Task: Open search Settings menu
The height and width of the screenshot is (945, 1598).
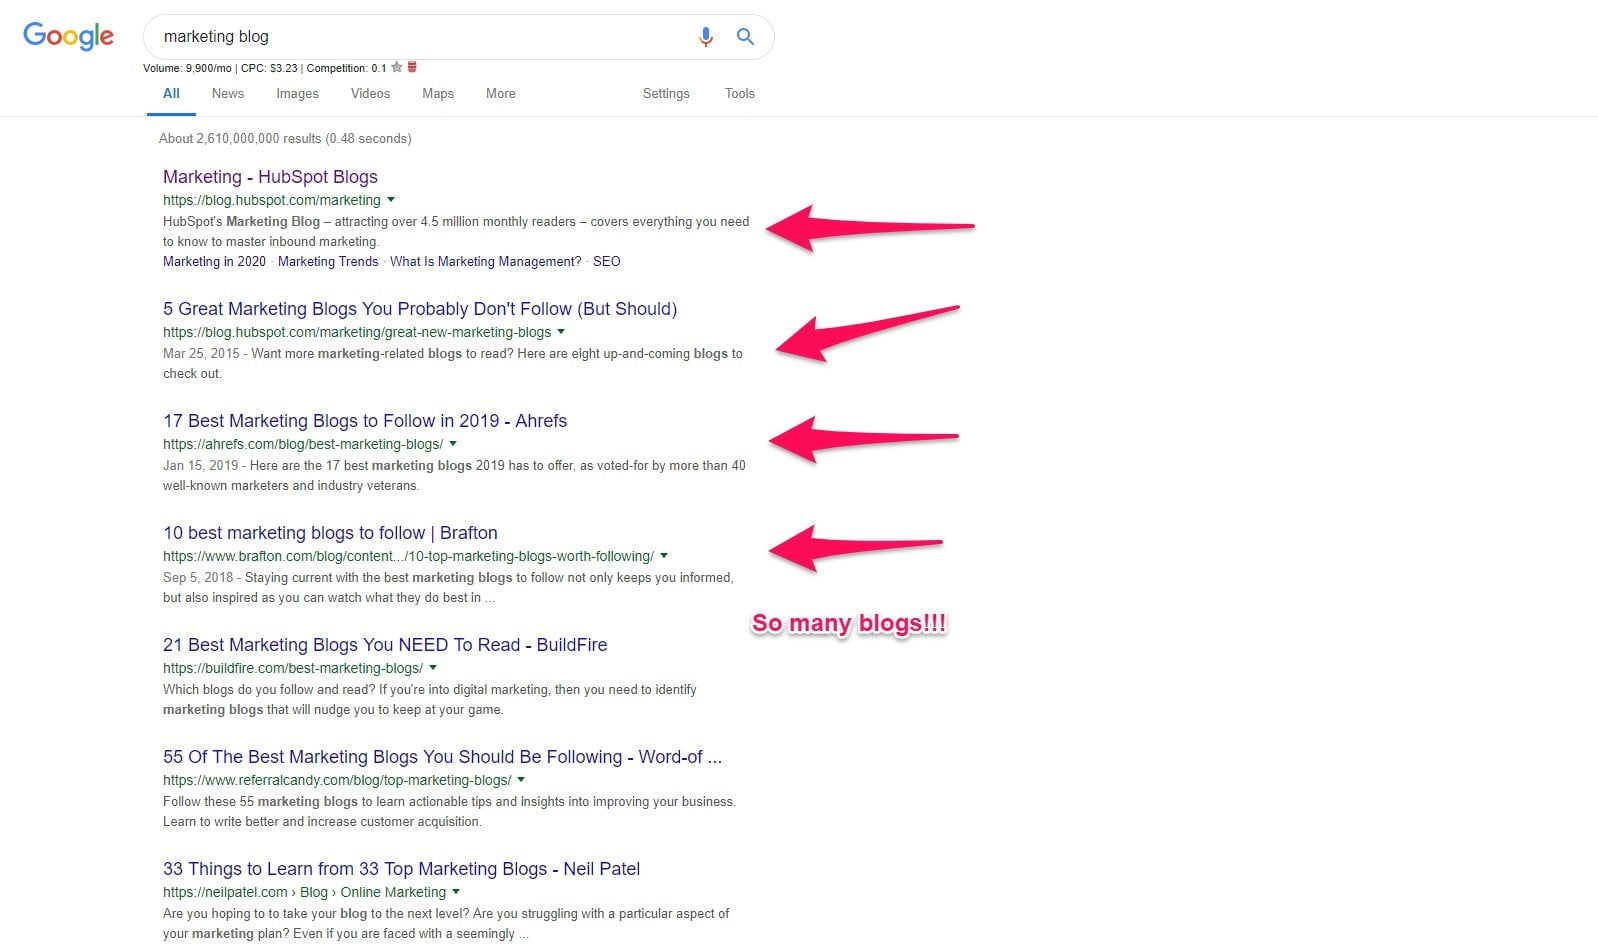Action: pyautogui.click(x=666, y=94)
